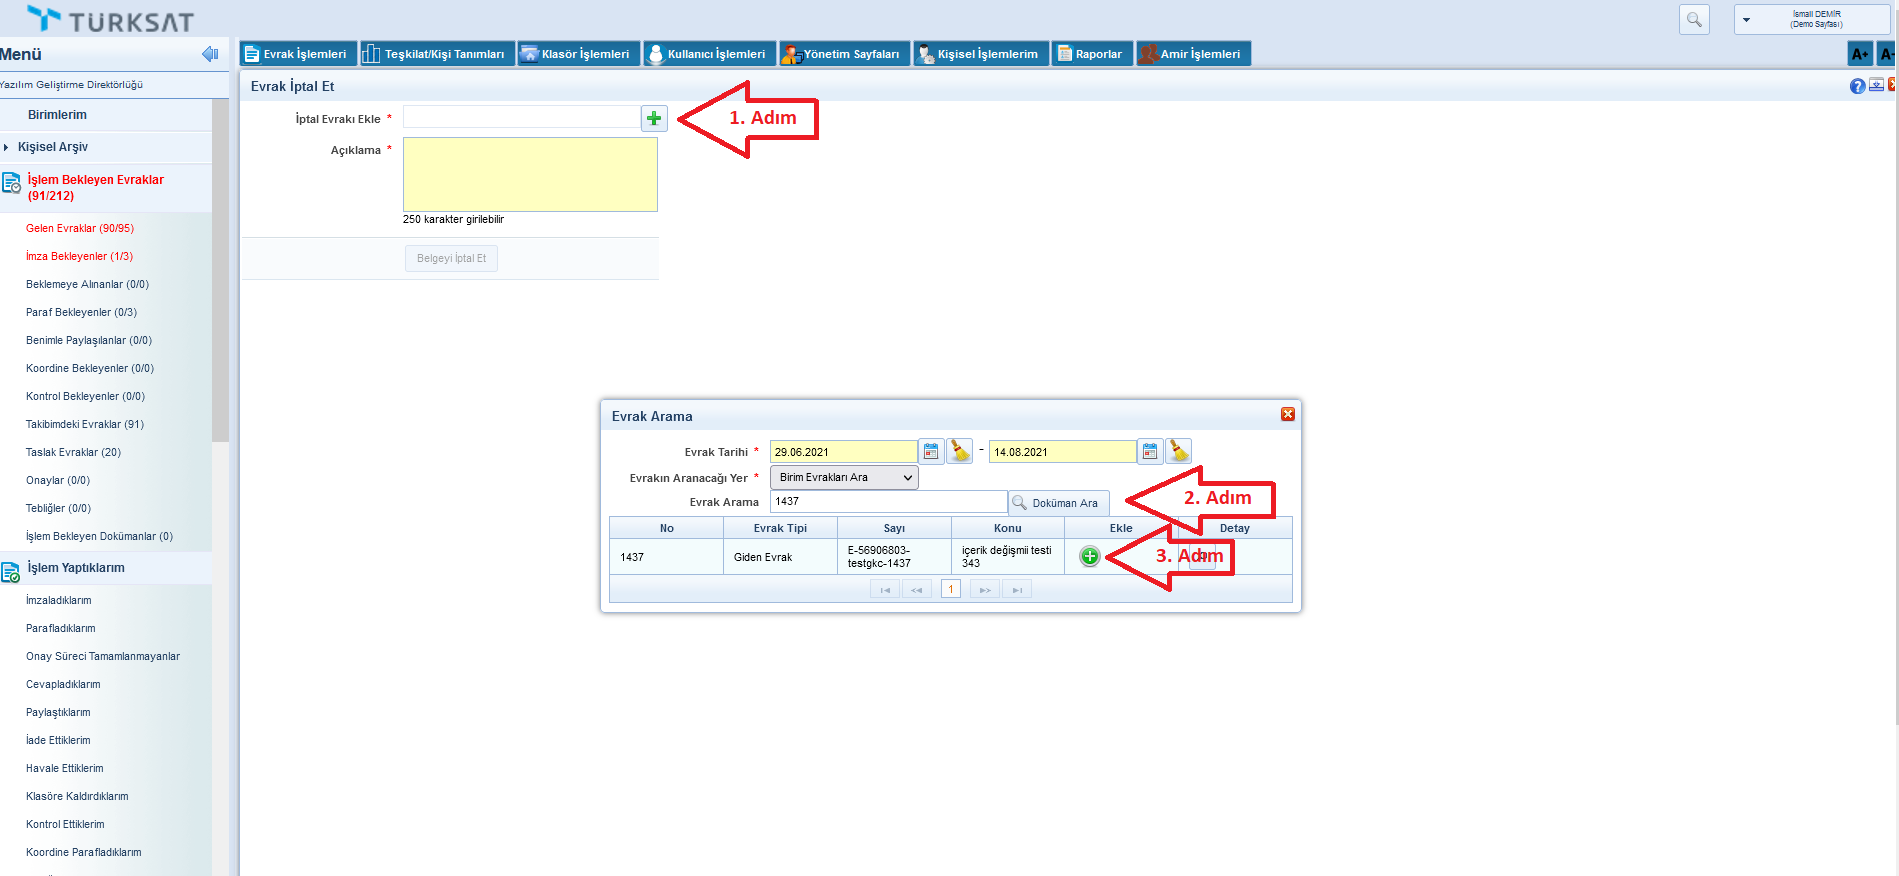The width and height of the screenshot is (1899, 876).
Task: Clear the start date with the broom icon
Action: 960,452
